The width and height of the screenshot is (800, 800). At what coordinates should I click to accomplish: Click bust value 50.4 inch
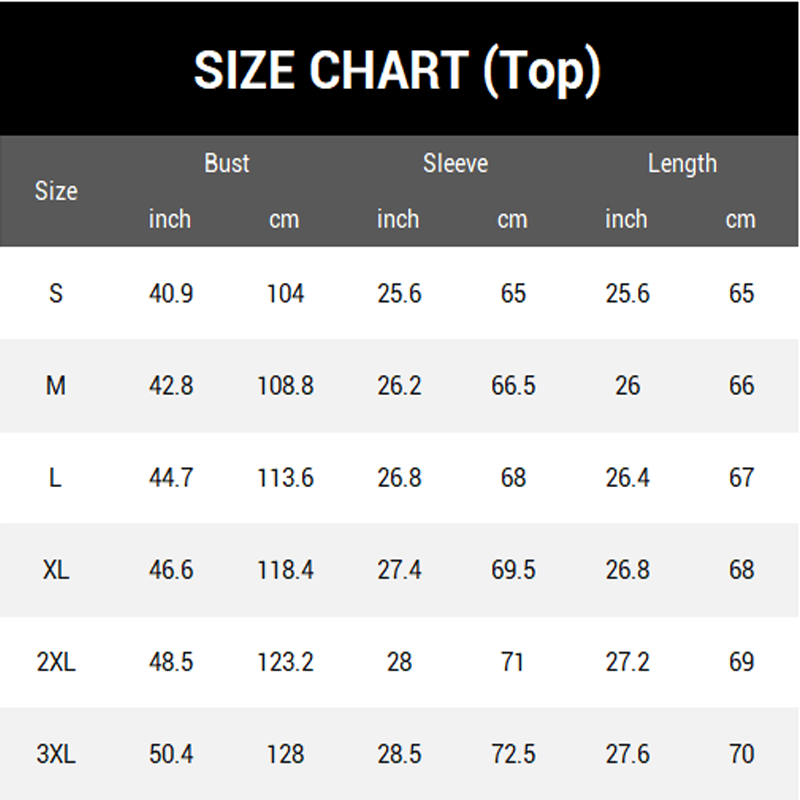click(171, 754)
